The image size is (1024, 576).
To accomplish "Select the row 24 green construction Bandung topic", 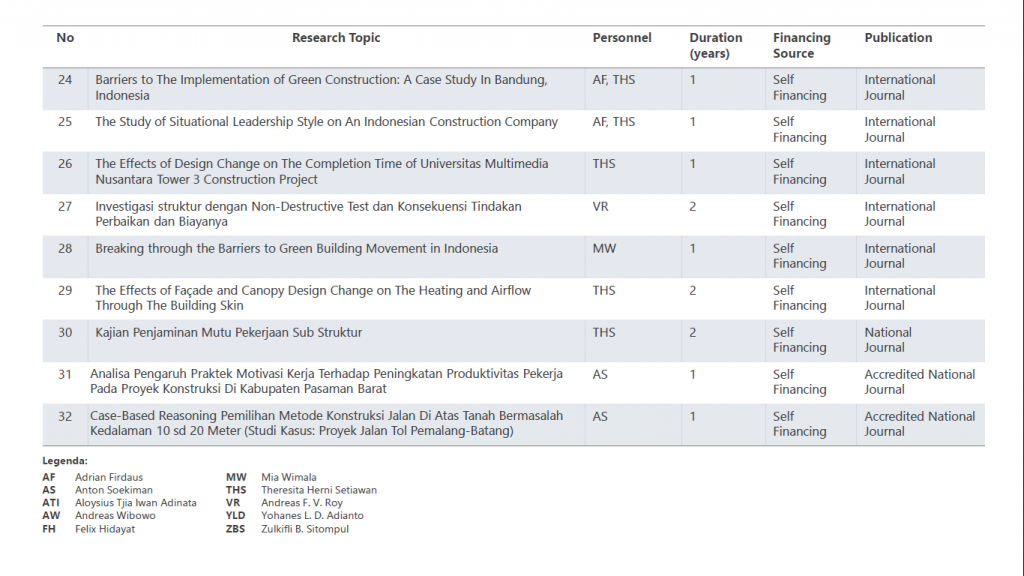I will pyautogui.click(x=321, y=88).
